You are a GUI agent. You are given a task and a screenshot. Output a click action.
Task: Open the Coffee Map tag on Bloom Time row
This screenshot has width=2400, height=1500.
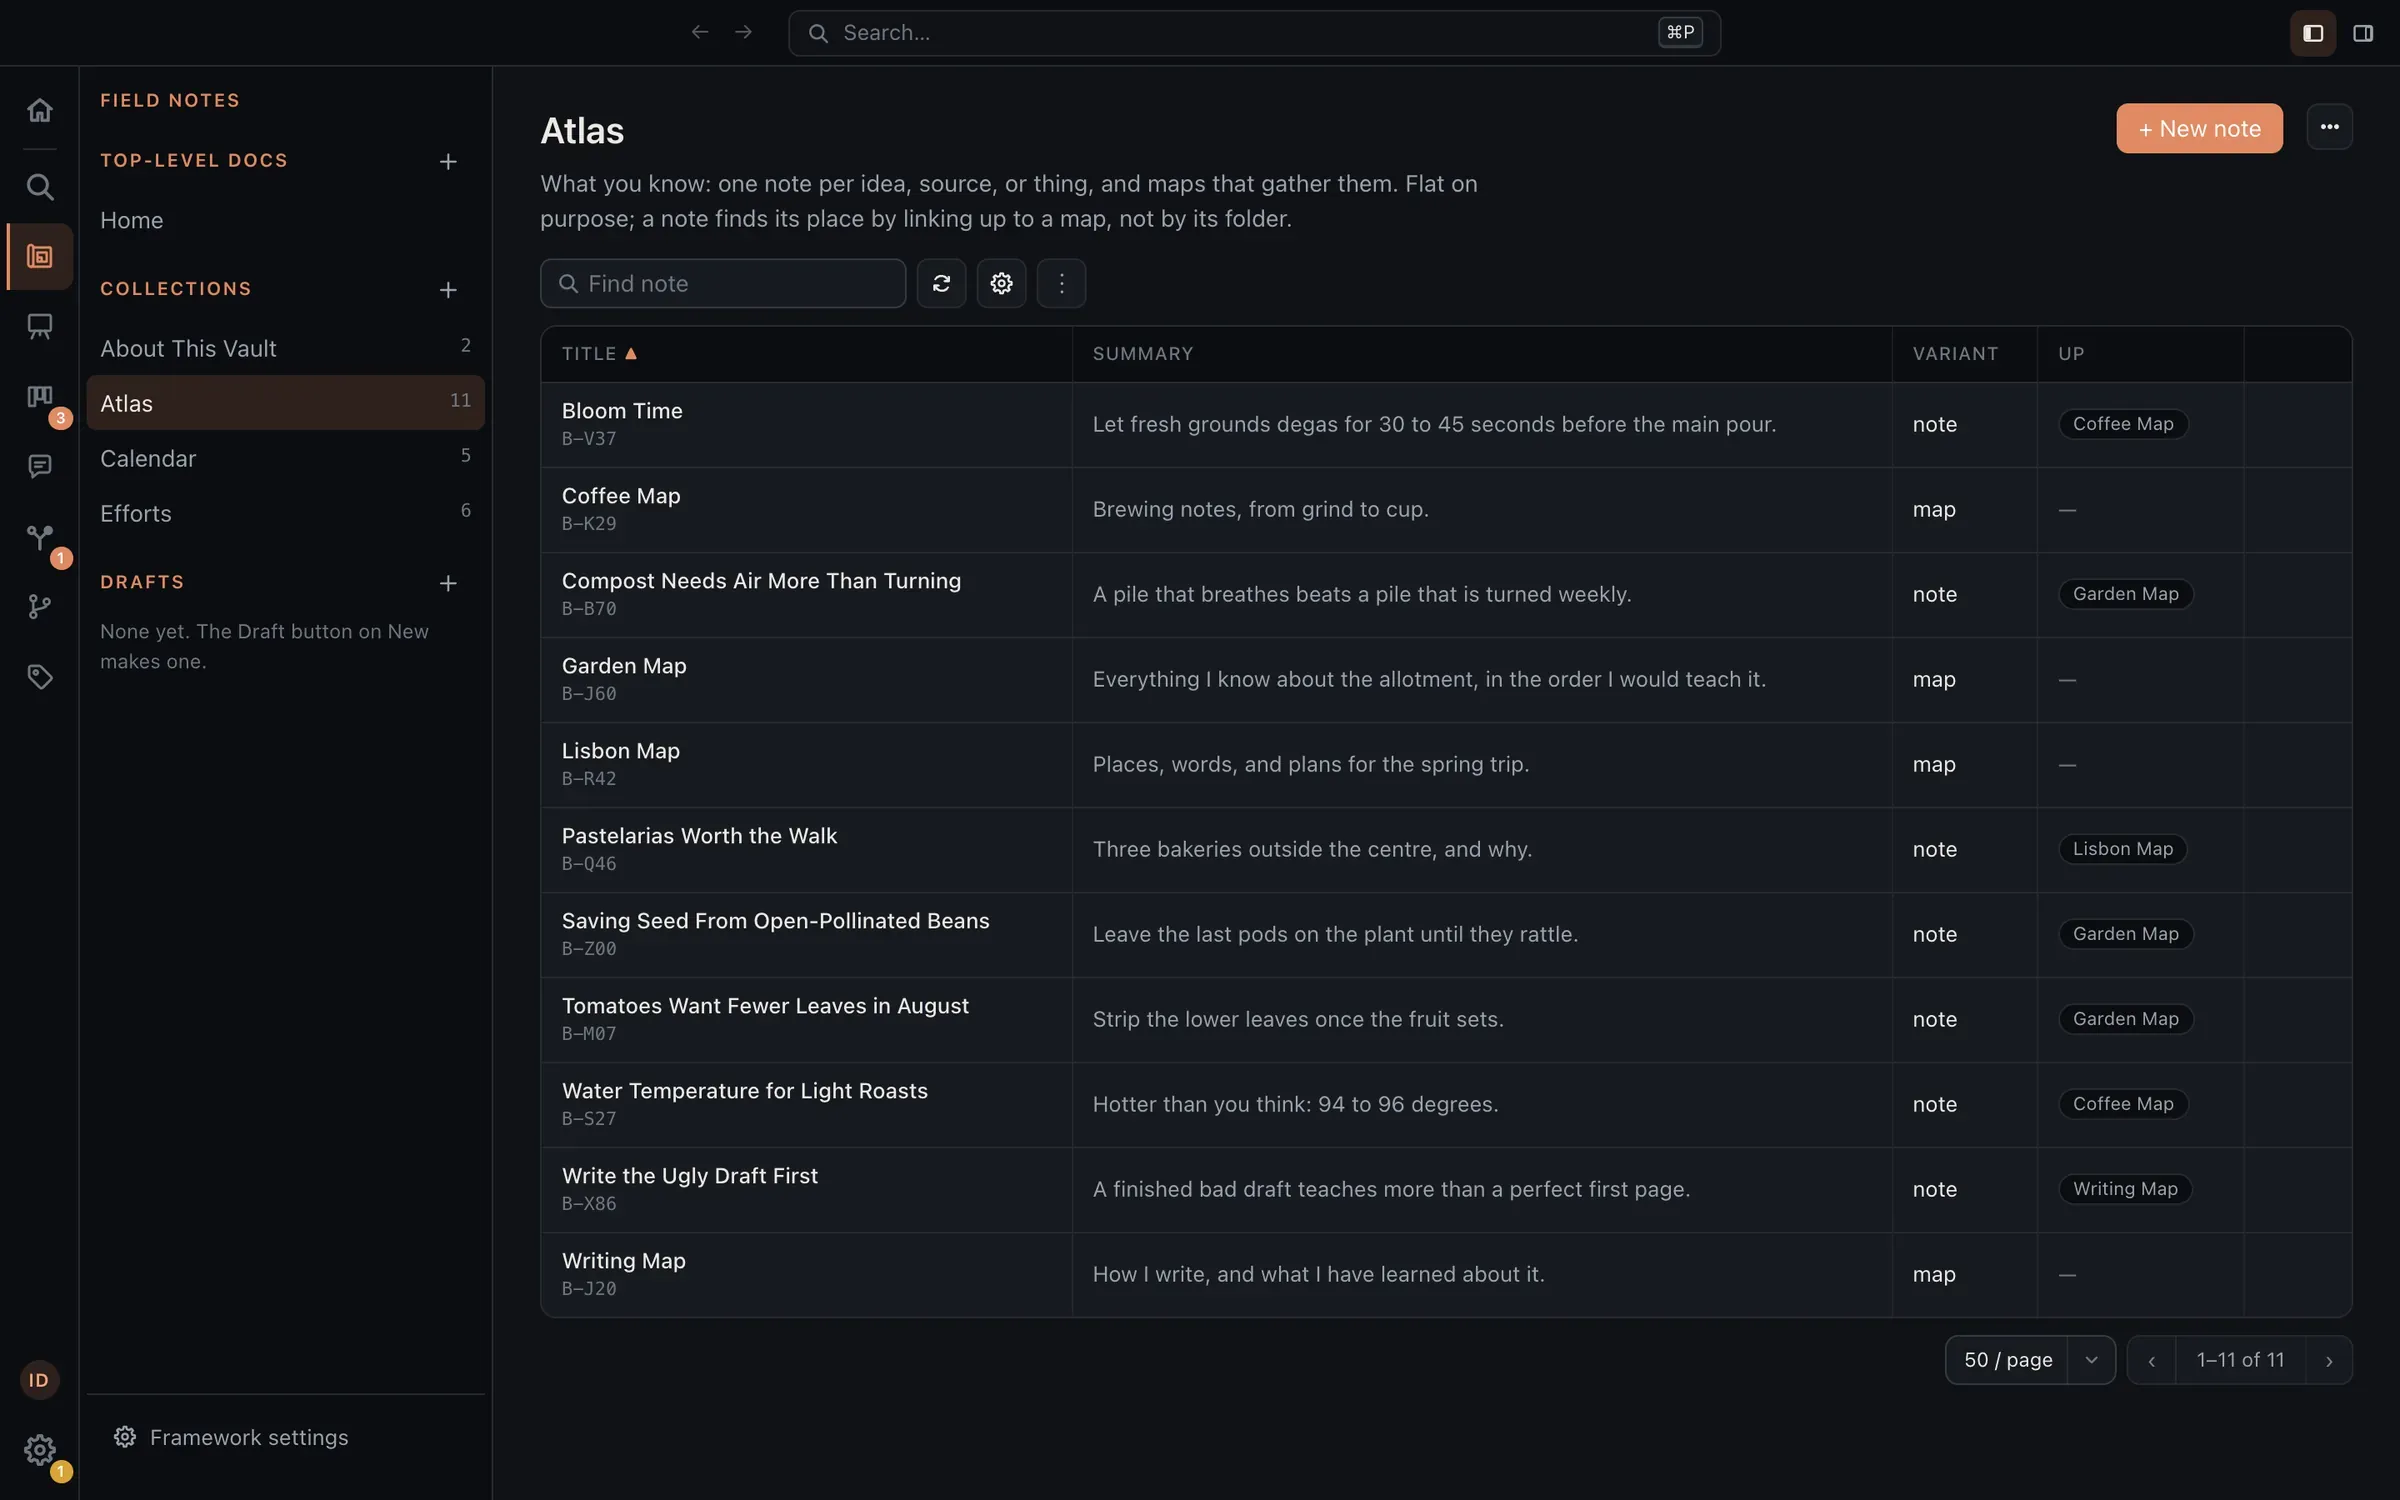click(2123, 424)
